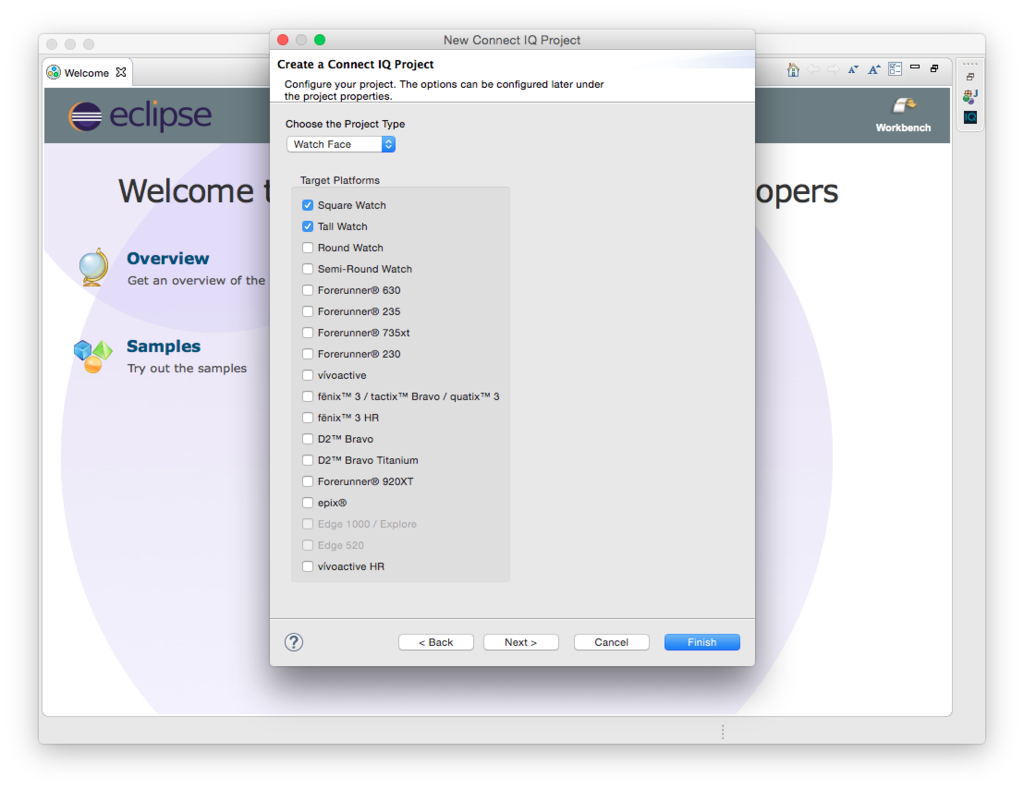Click the Overview globe icon

[x=93, y=267]
